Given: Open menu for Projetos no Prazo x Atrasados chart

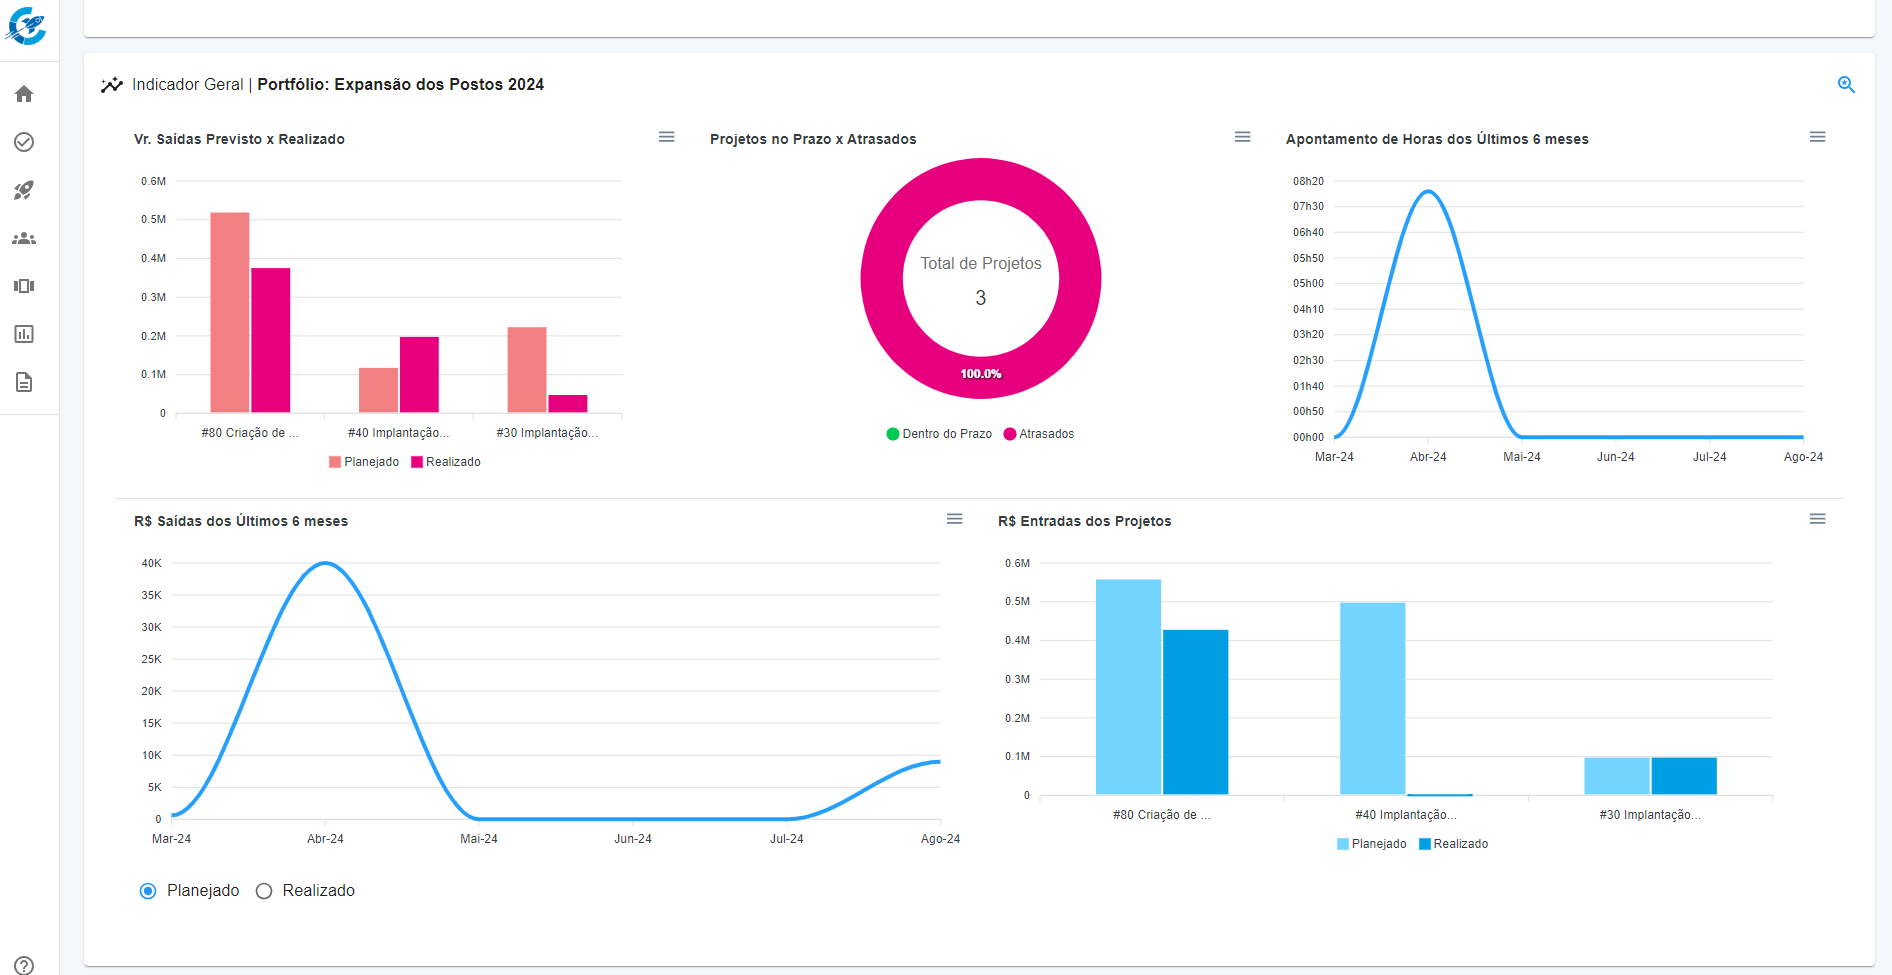Looking at the screenshot, I should tap(1243, 137).
